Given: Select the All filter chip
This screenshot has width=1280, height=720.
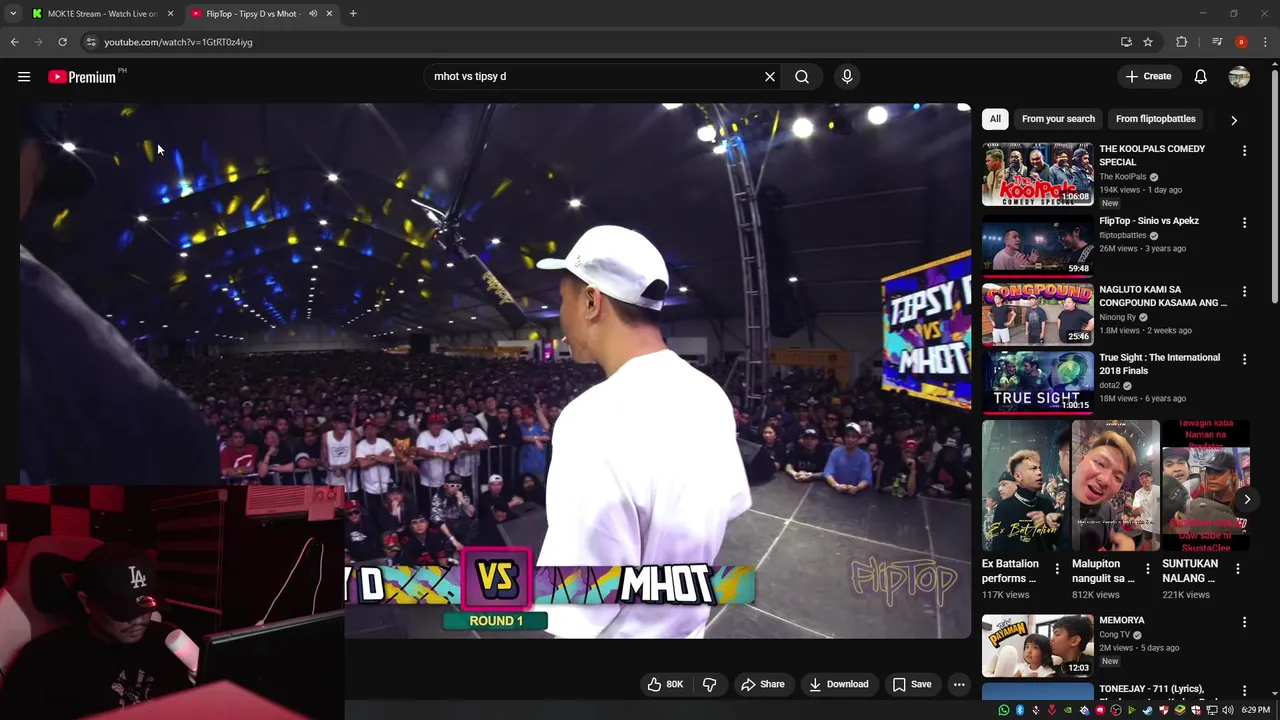Looking at the screenshot, I should pyautogui.click(x=995, y=119).
